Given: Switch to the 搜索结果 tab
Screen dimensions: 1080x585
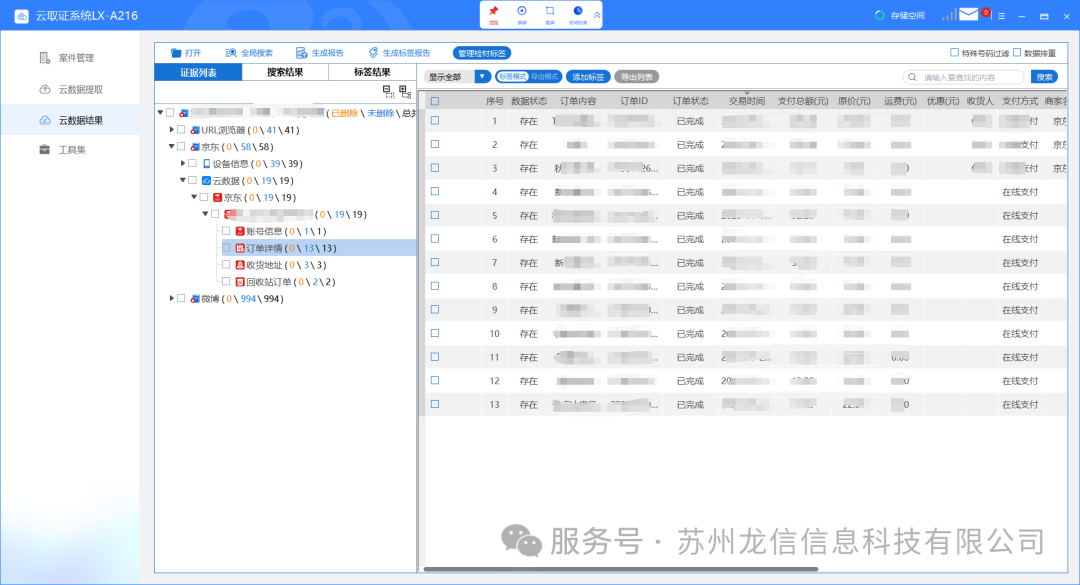Looking at the screenshot, I should (285, 72).
